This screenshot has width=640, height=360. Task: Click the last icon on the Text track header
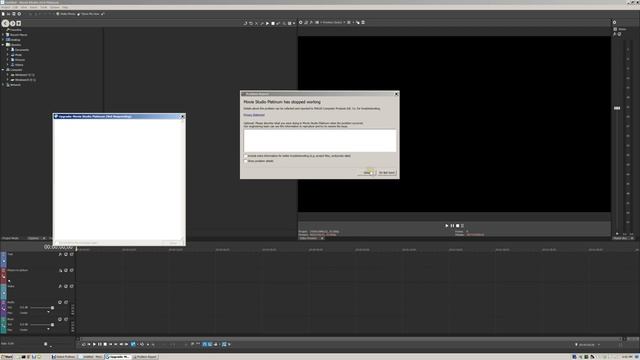click(x=71, y=254)
